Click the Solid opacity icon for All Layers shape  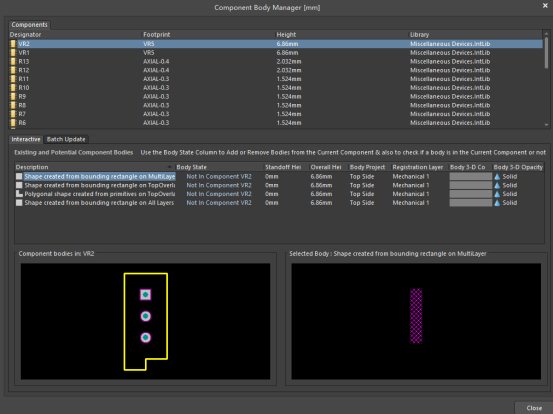pos(497,203)
